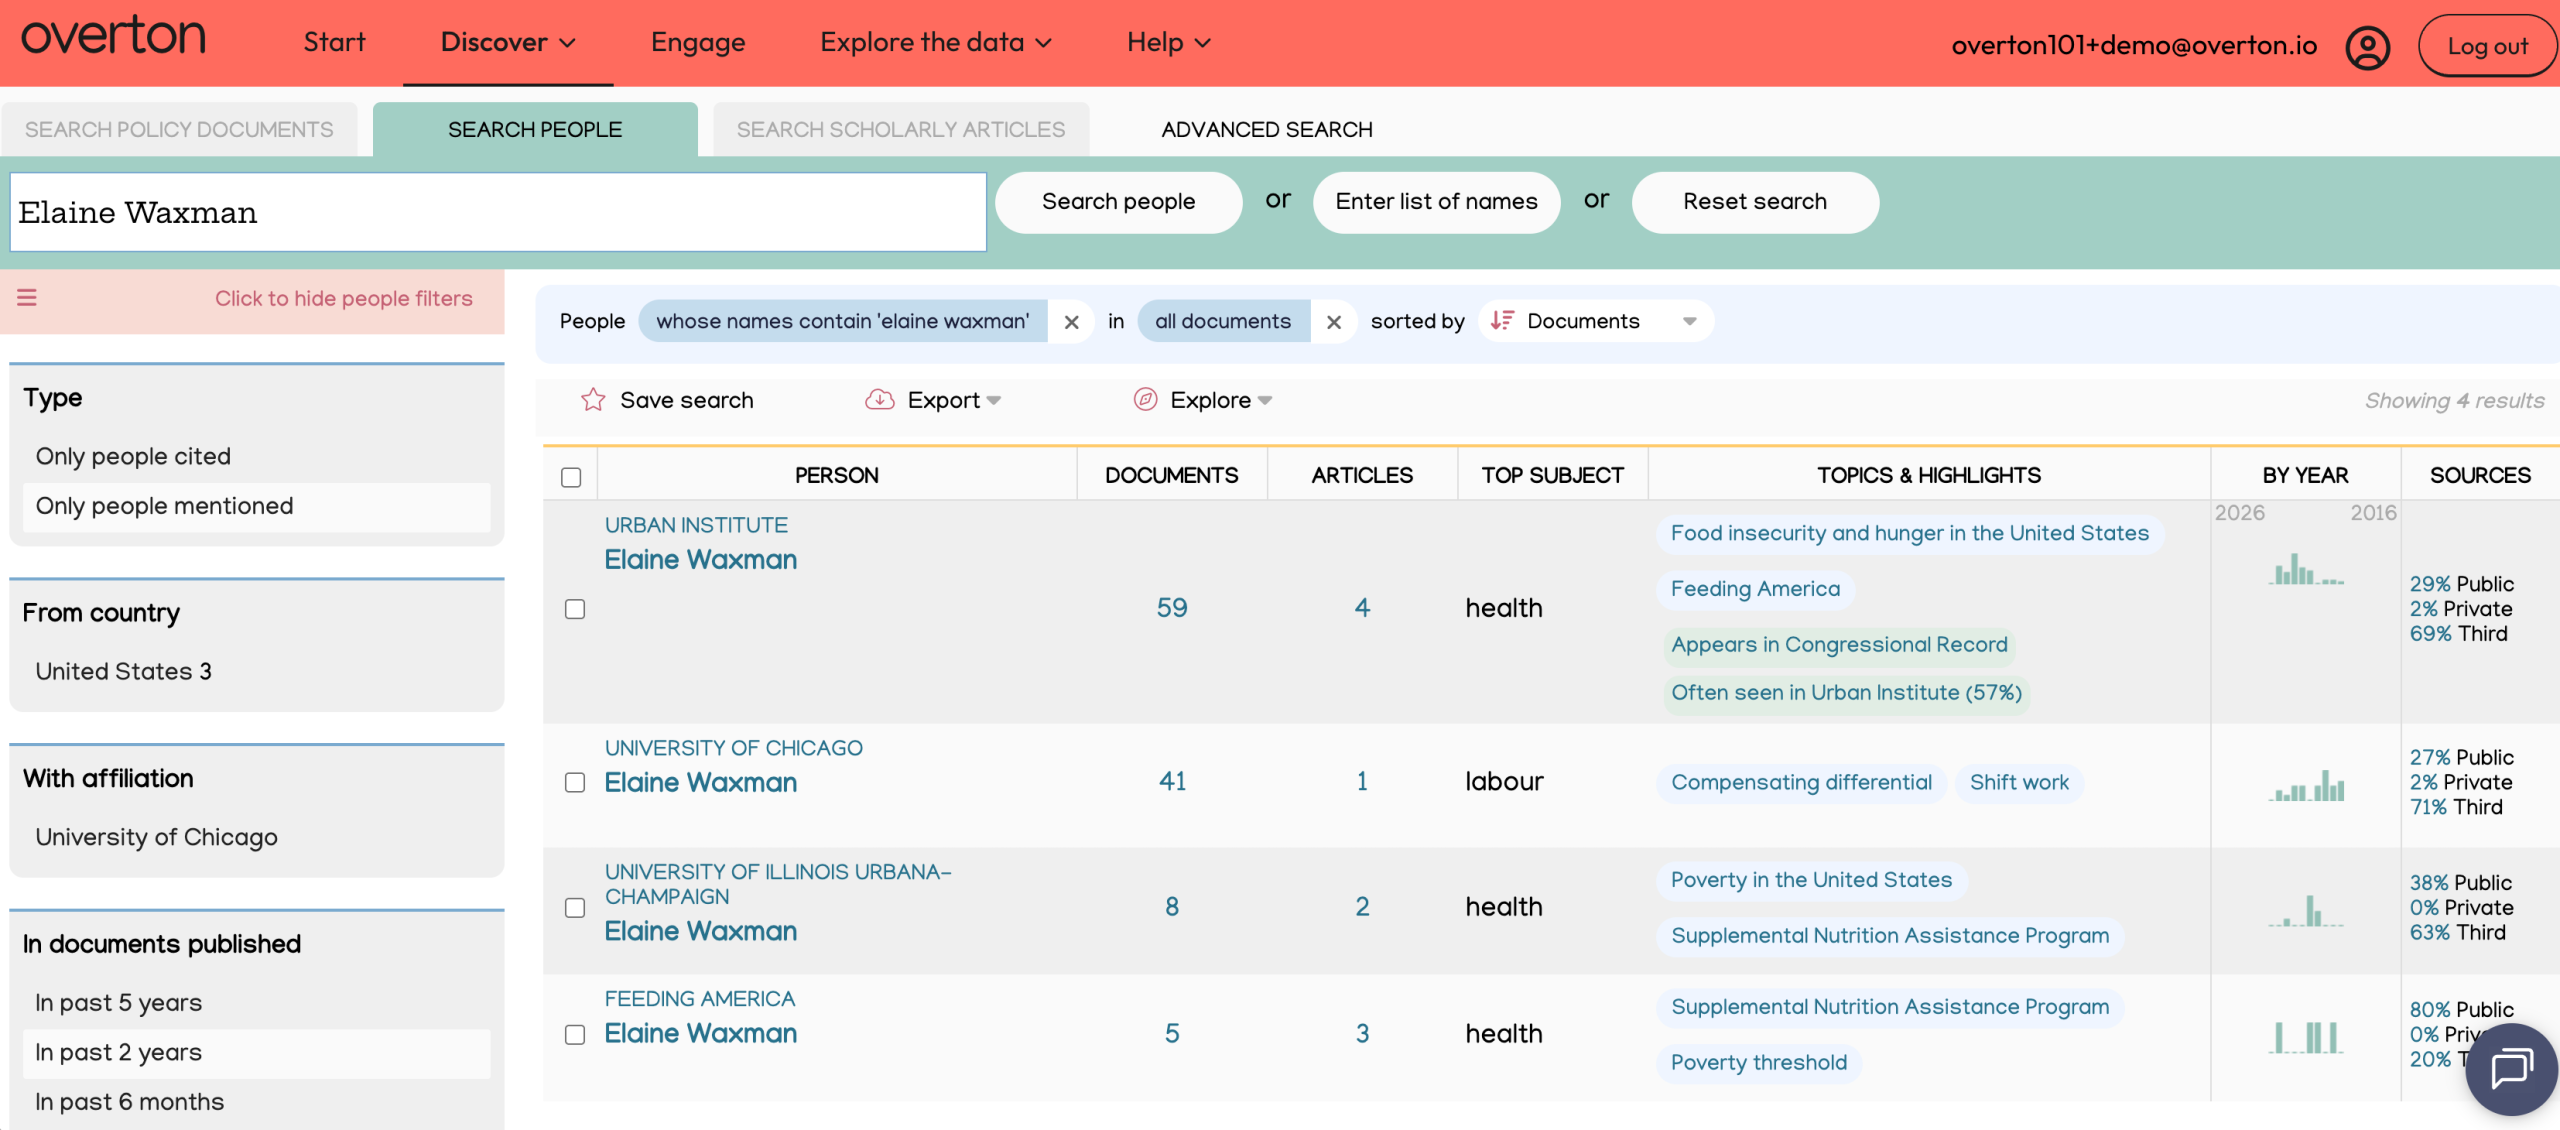The height and width of the screenshot is (1130, 2560).
Task: Open the user account profile icon
Action: [x=2366, y=45]
